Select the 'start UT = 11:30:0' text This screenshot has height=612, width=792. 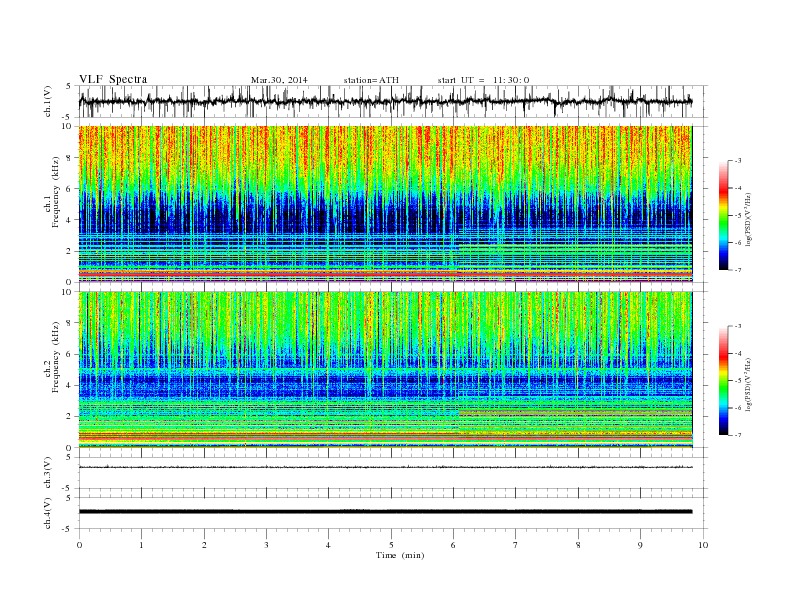[483, 80]
